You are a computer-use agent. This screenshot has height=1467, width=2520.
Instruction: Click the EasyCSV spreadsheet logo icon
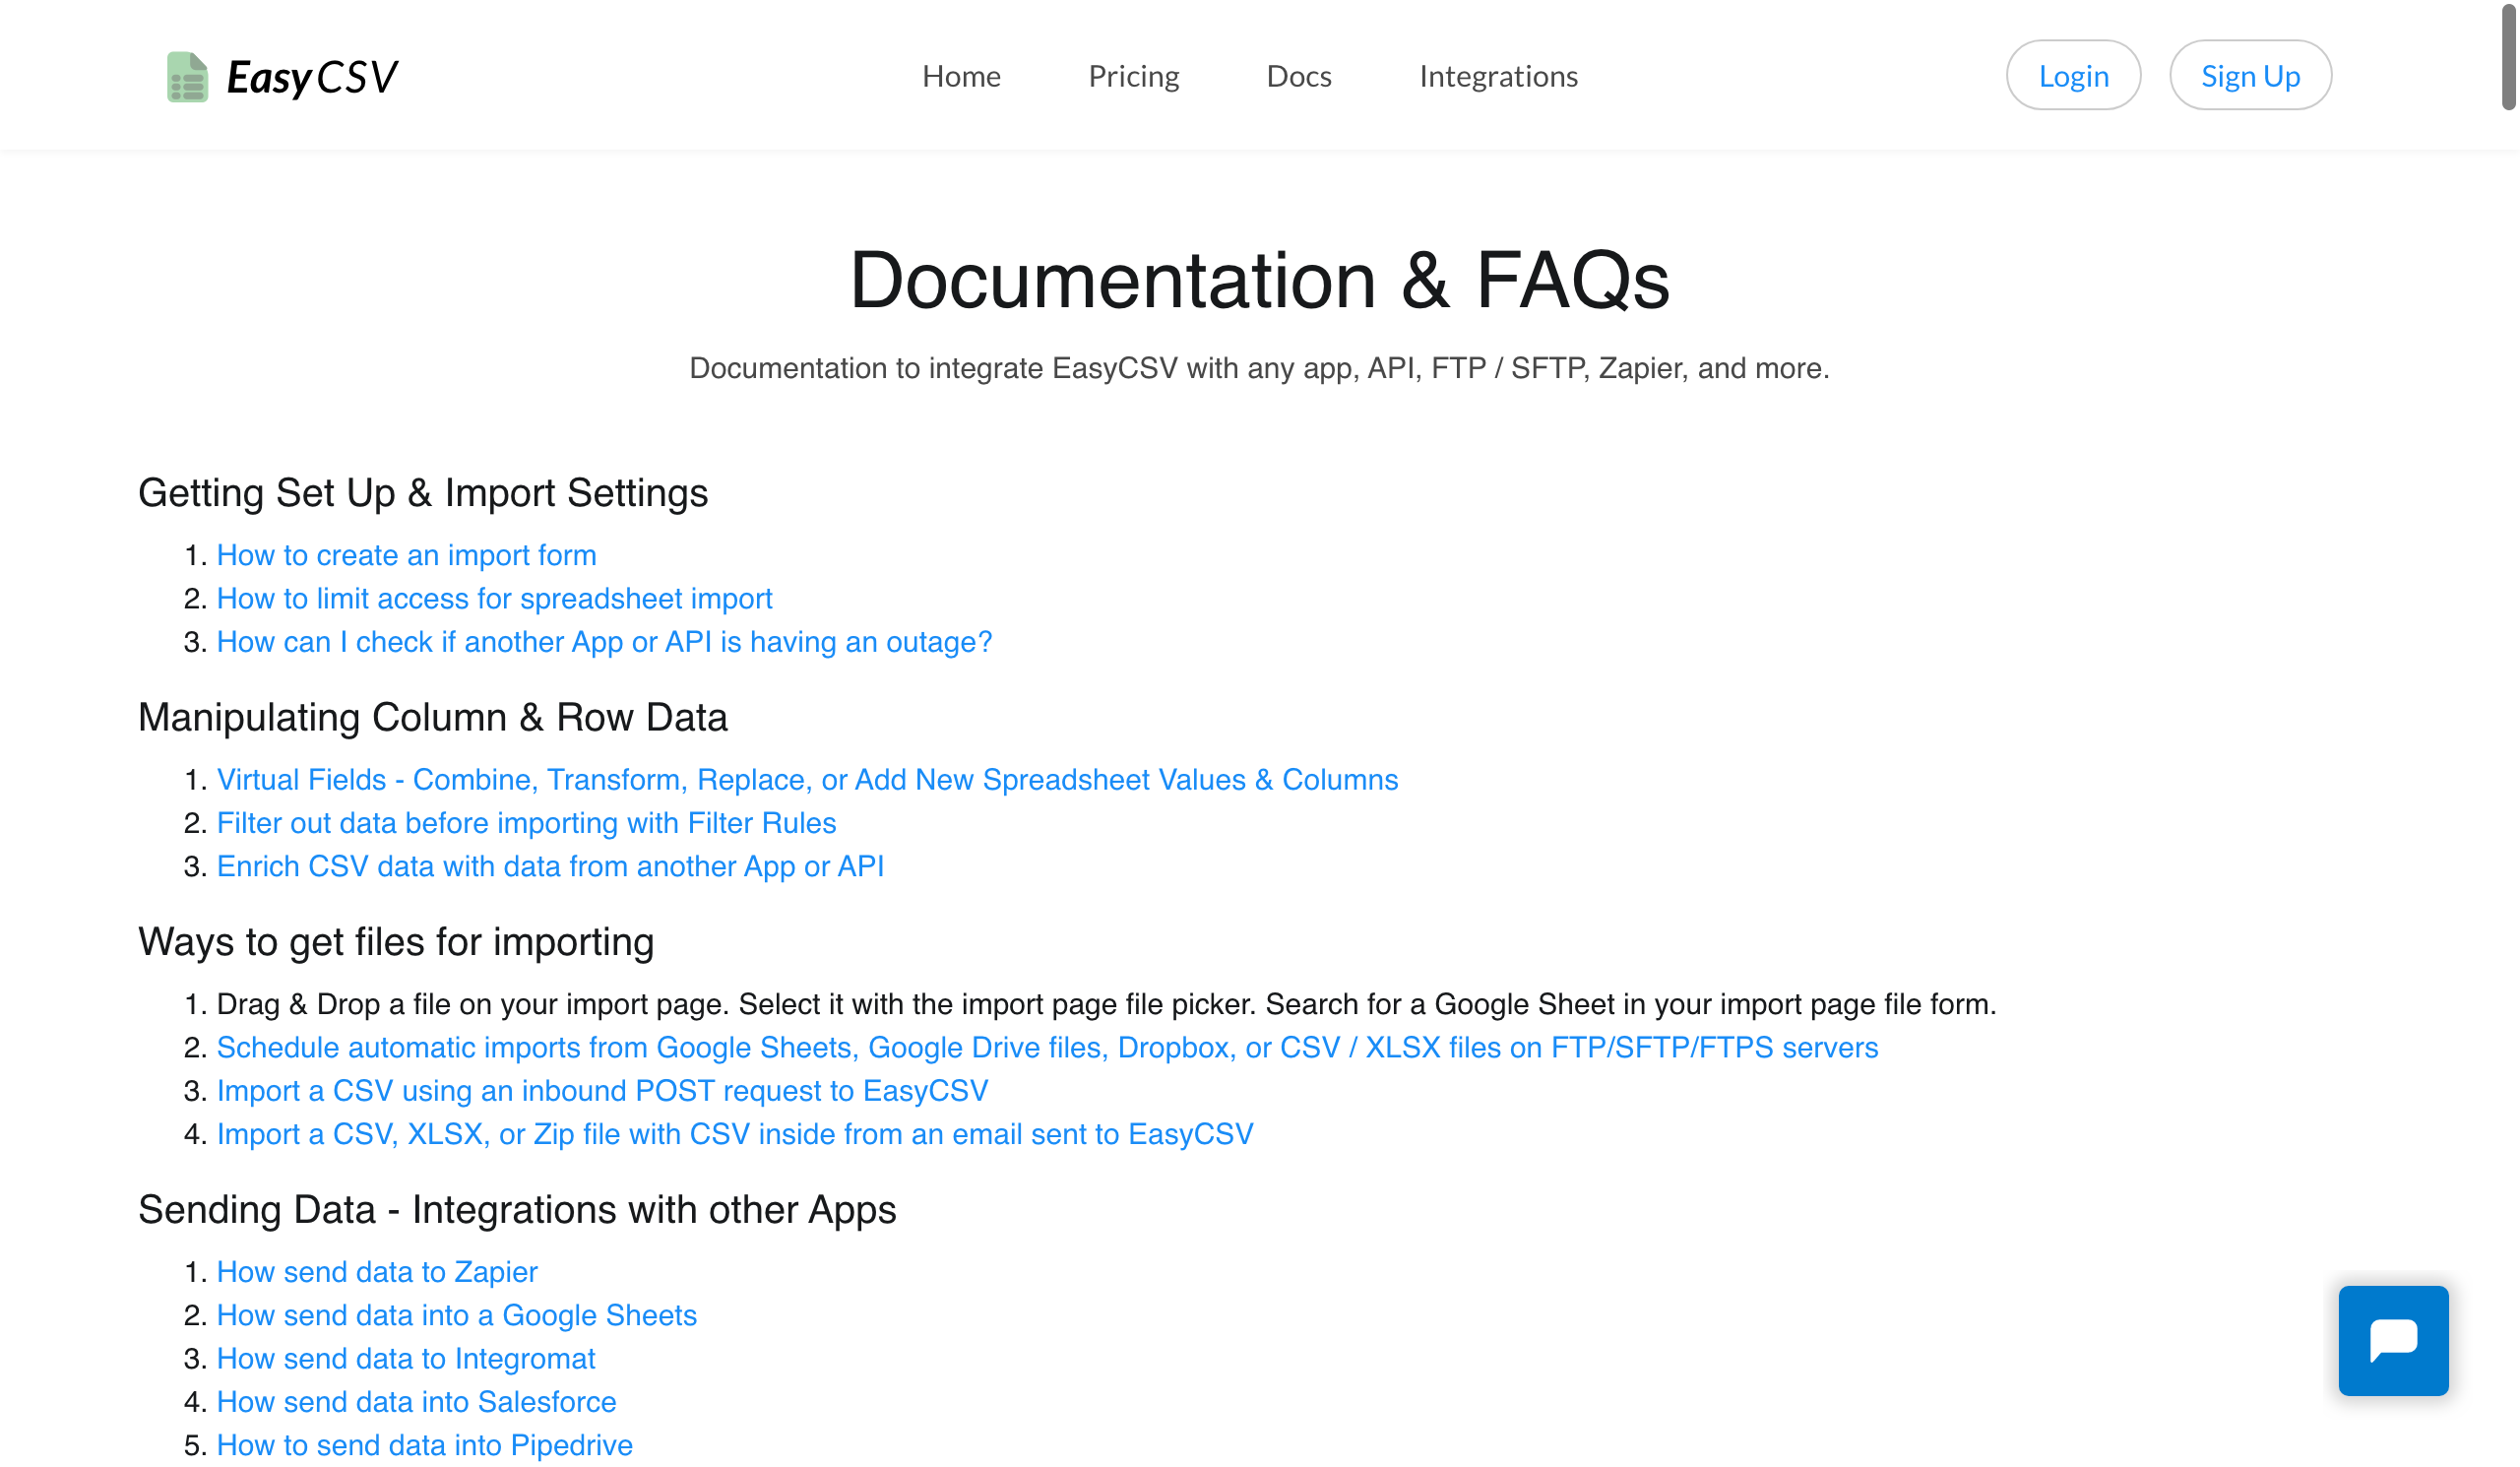click(x=187, y=76)
